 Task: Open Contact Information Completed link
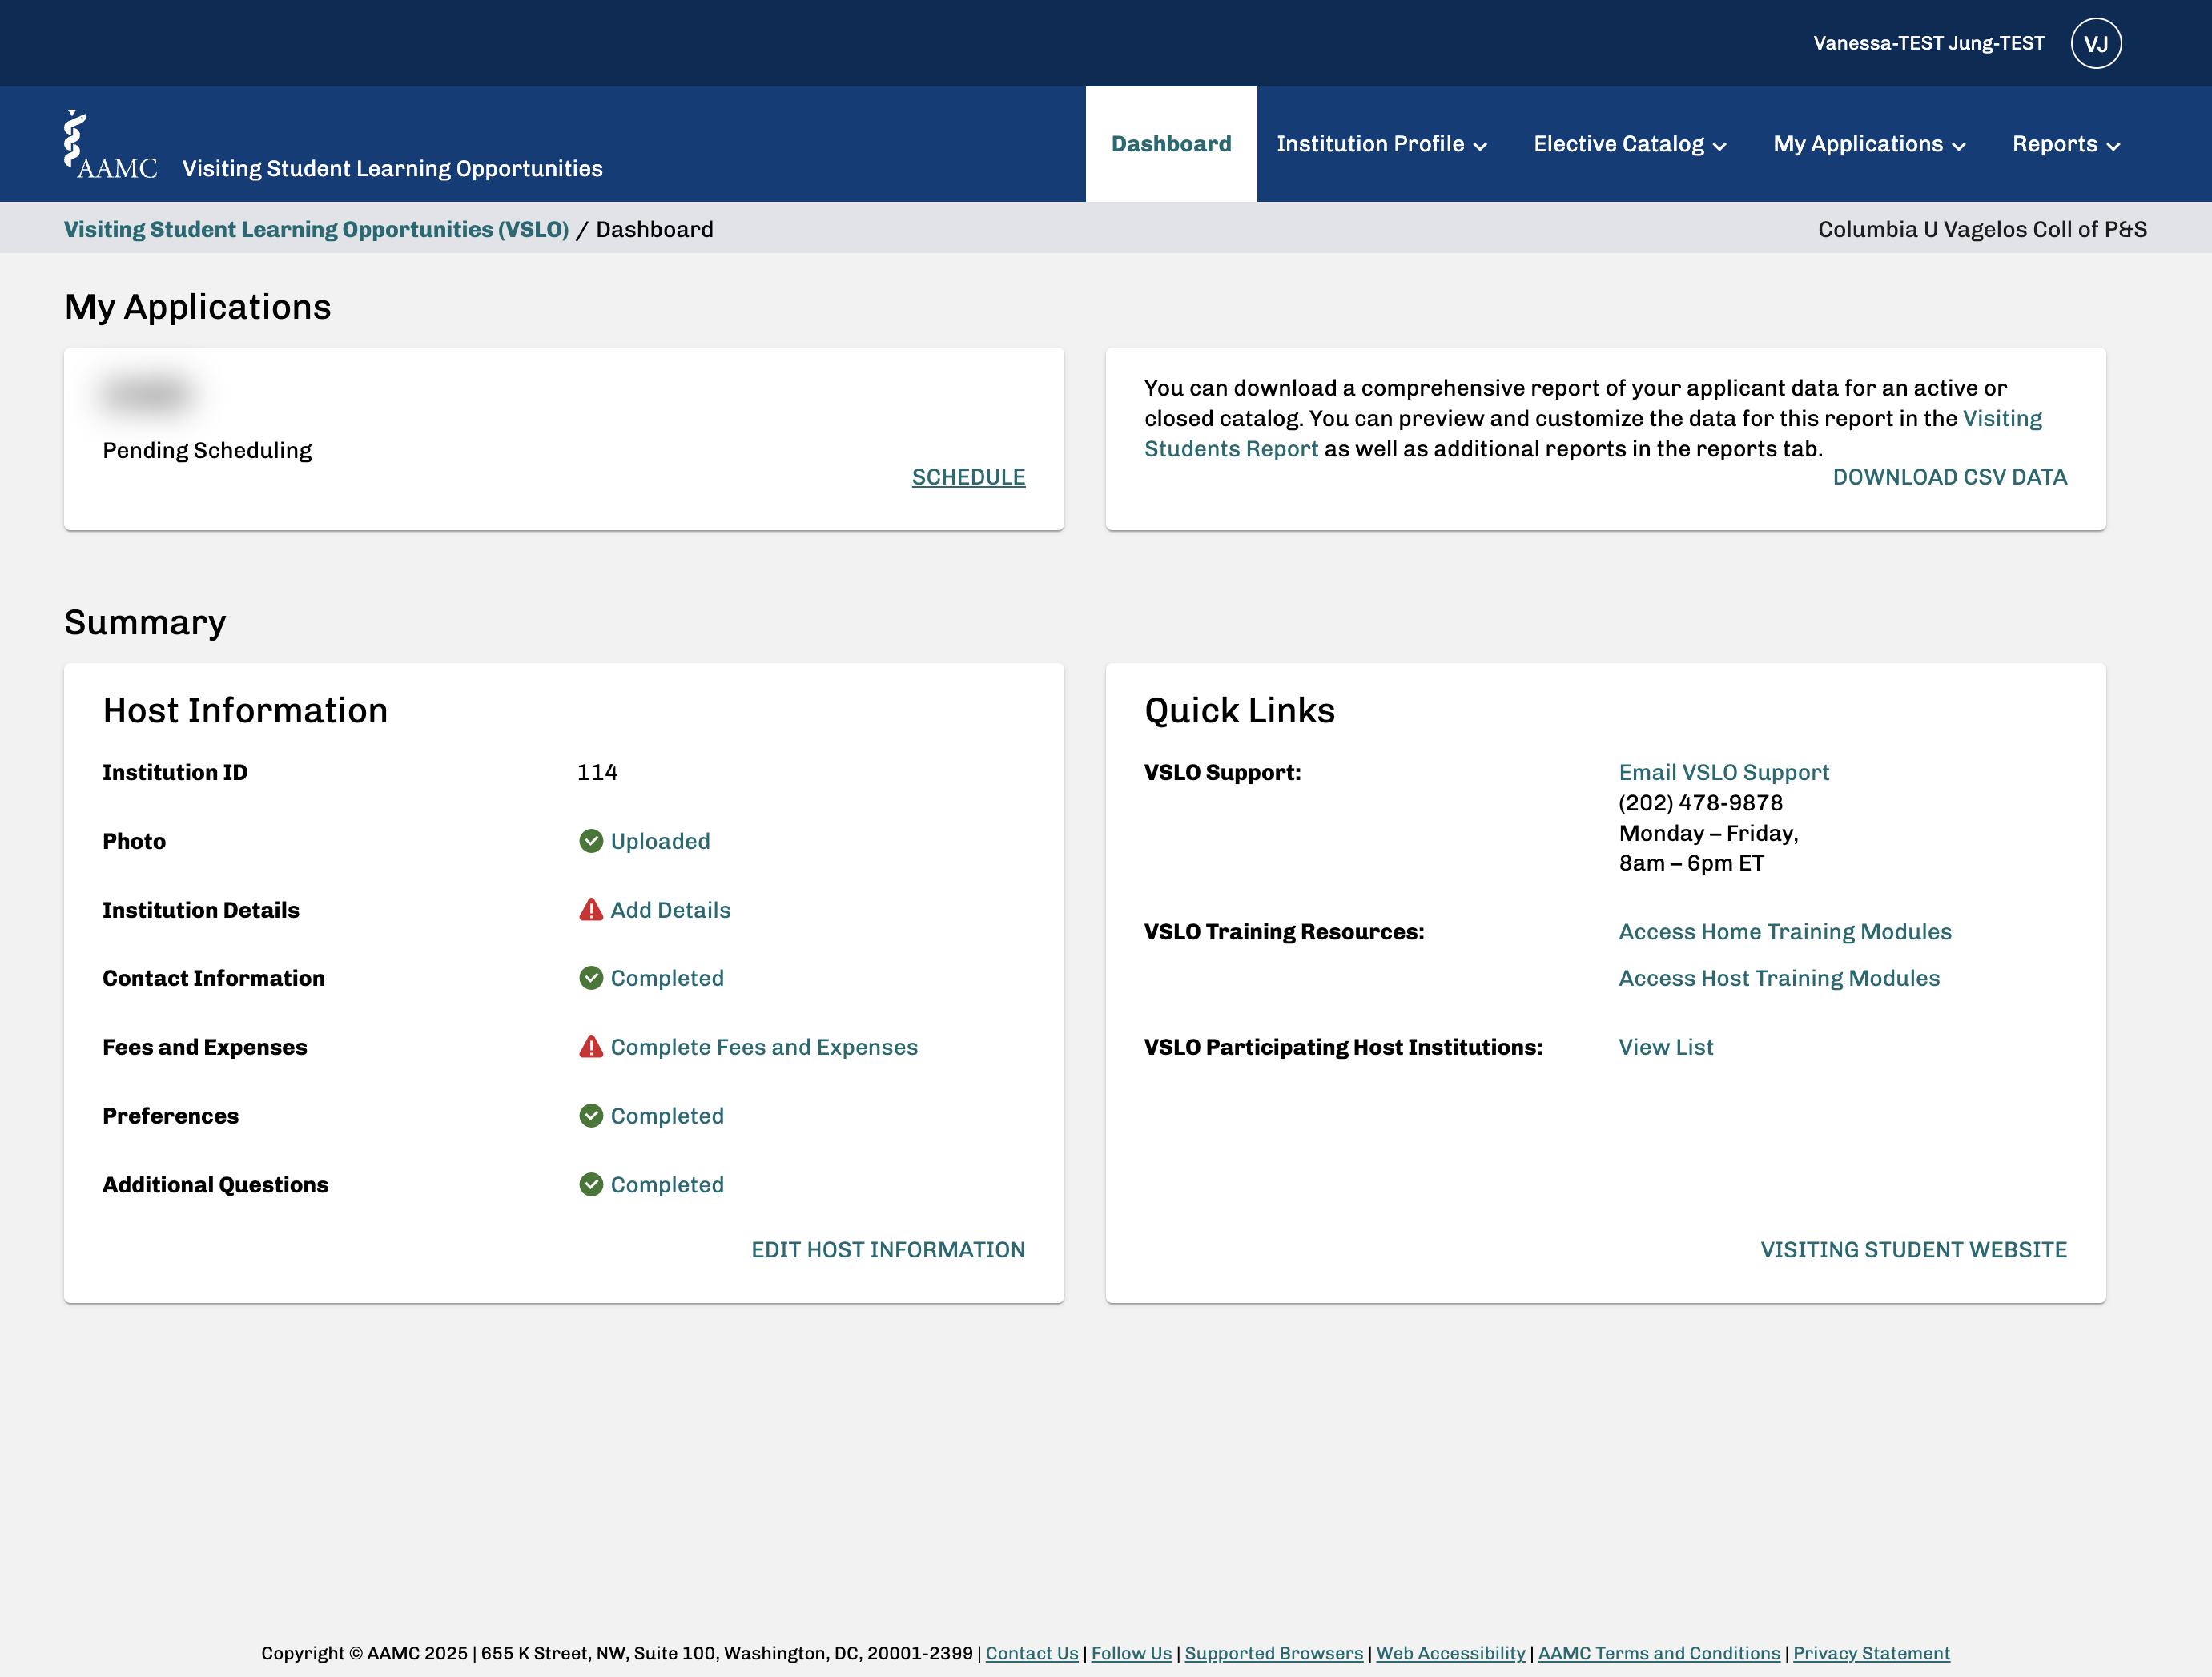[x=667, y=978]
